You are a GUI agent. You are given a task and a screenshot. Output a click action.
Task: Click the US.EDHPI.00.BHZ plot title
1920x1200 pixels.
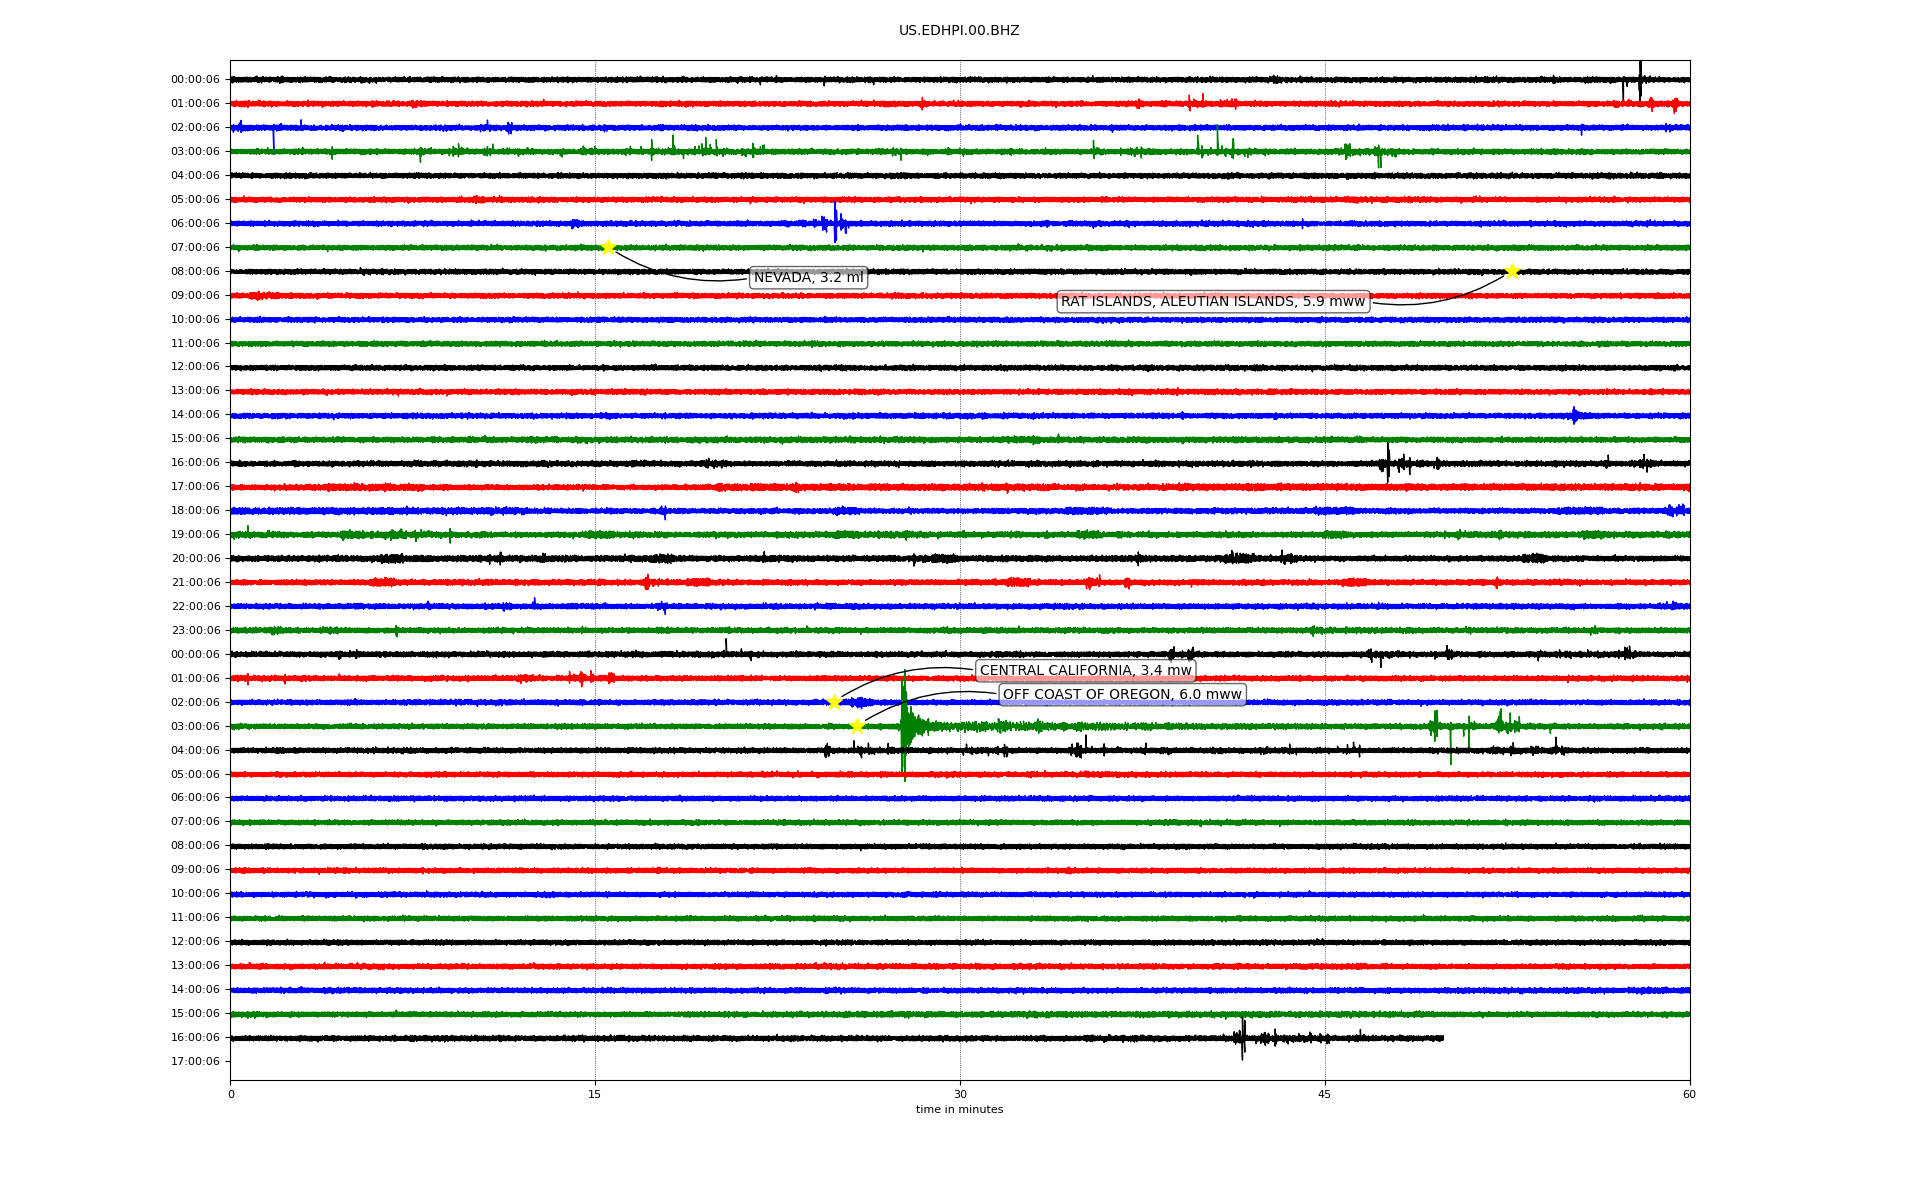coord(959,31)
